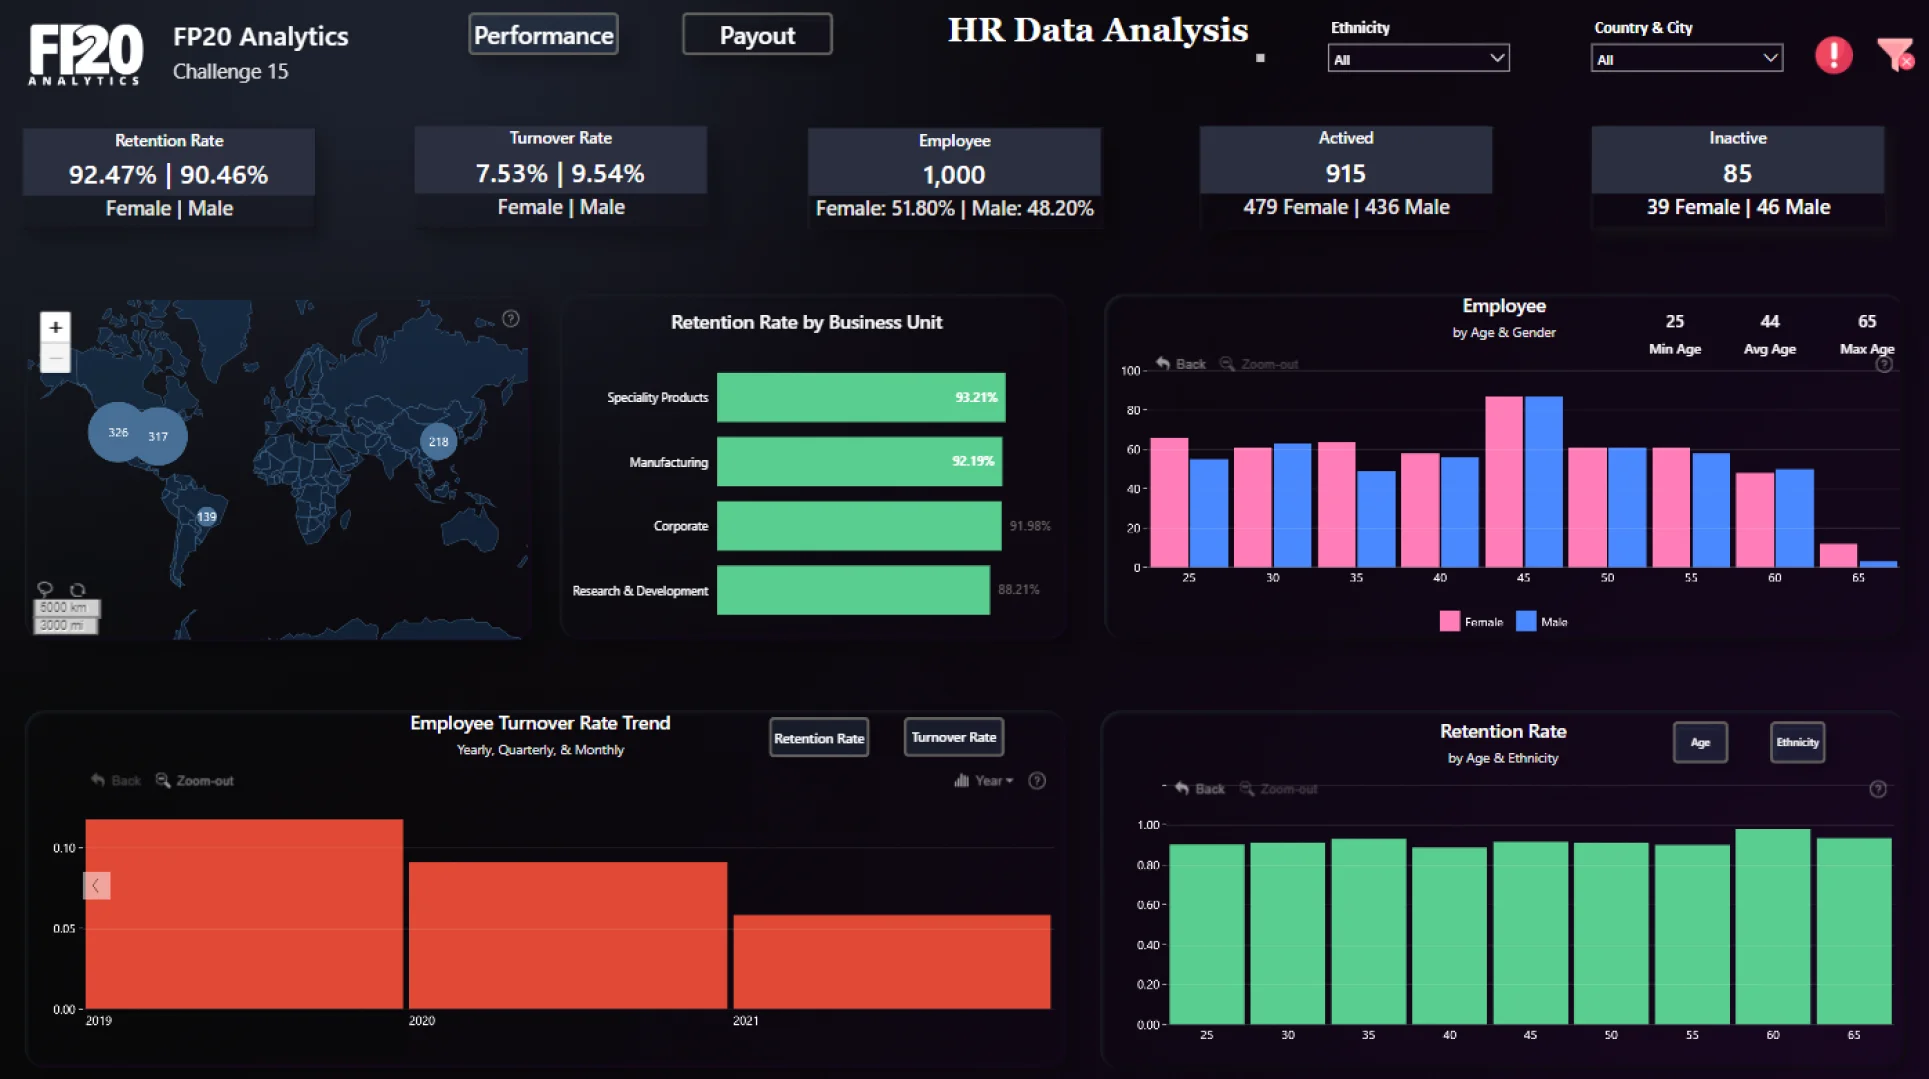
Task: Click Zoom-out in the Age & Gender chart
Action: [x=1259, y=364]
